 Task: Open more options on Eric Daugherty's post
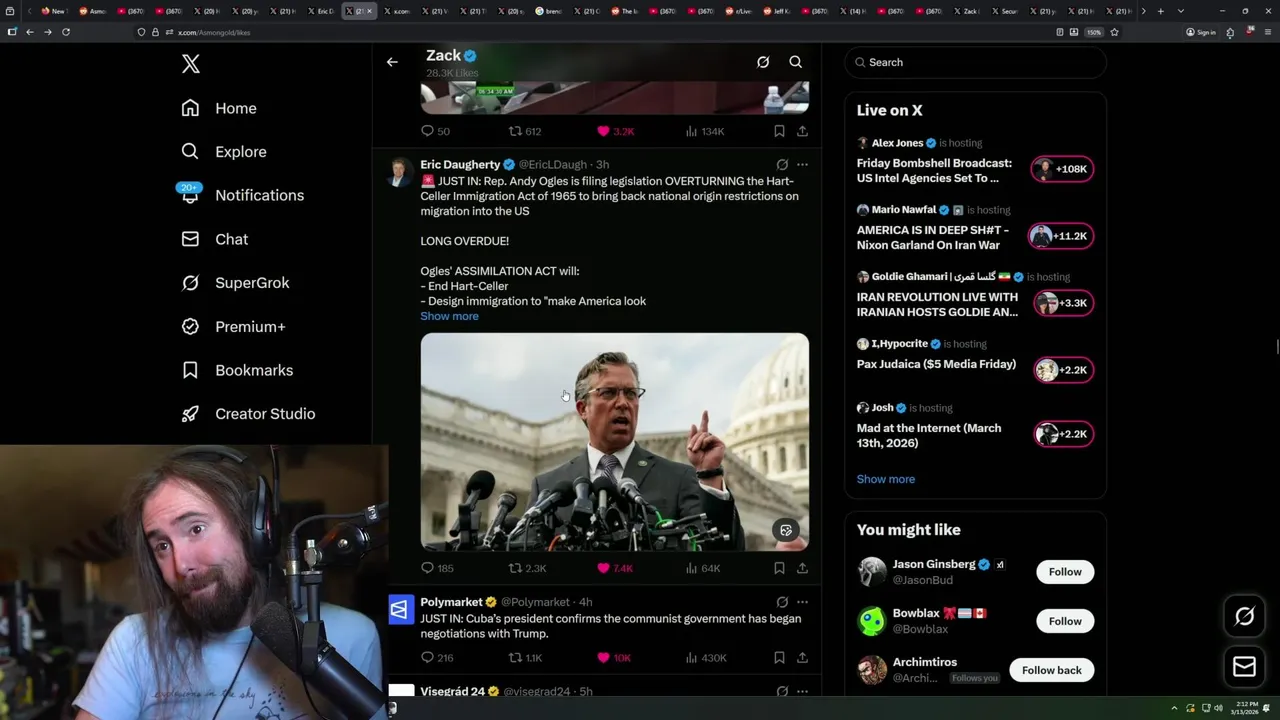coord(802,165)
